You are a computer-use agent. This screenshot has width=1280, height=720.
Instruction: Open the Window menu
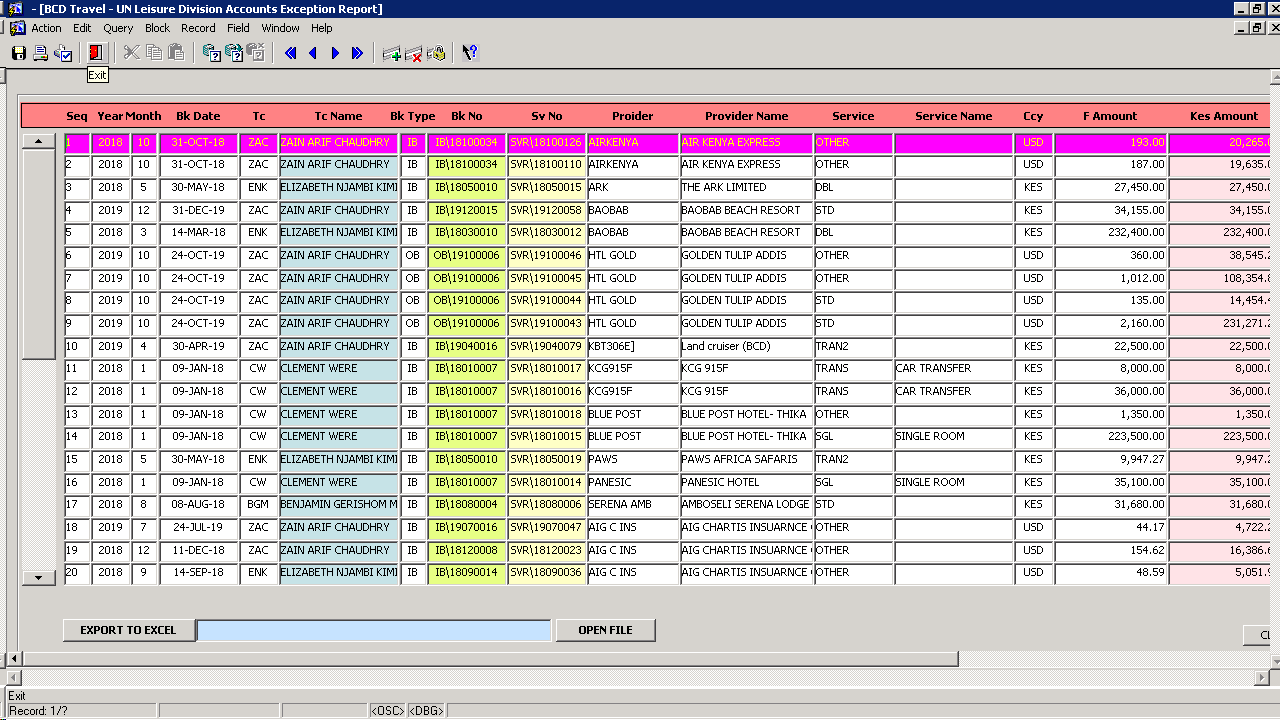281,28
